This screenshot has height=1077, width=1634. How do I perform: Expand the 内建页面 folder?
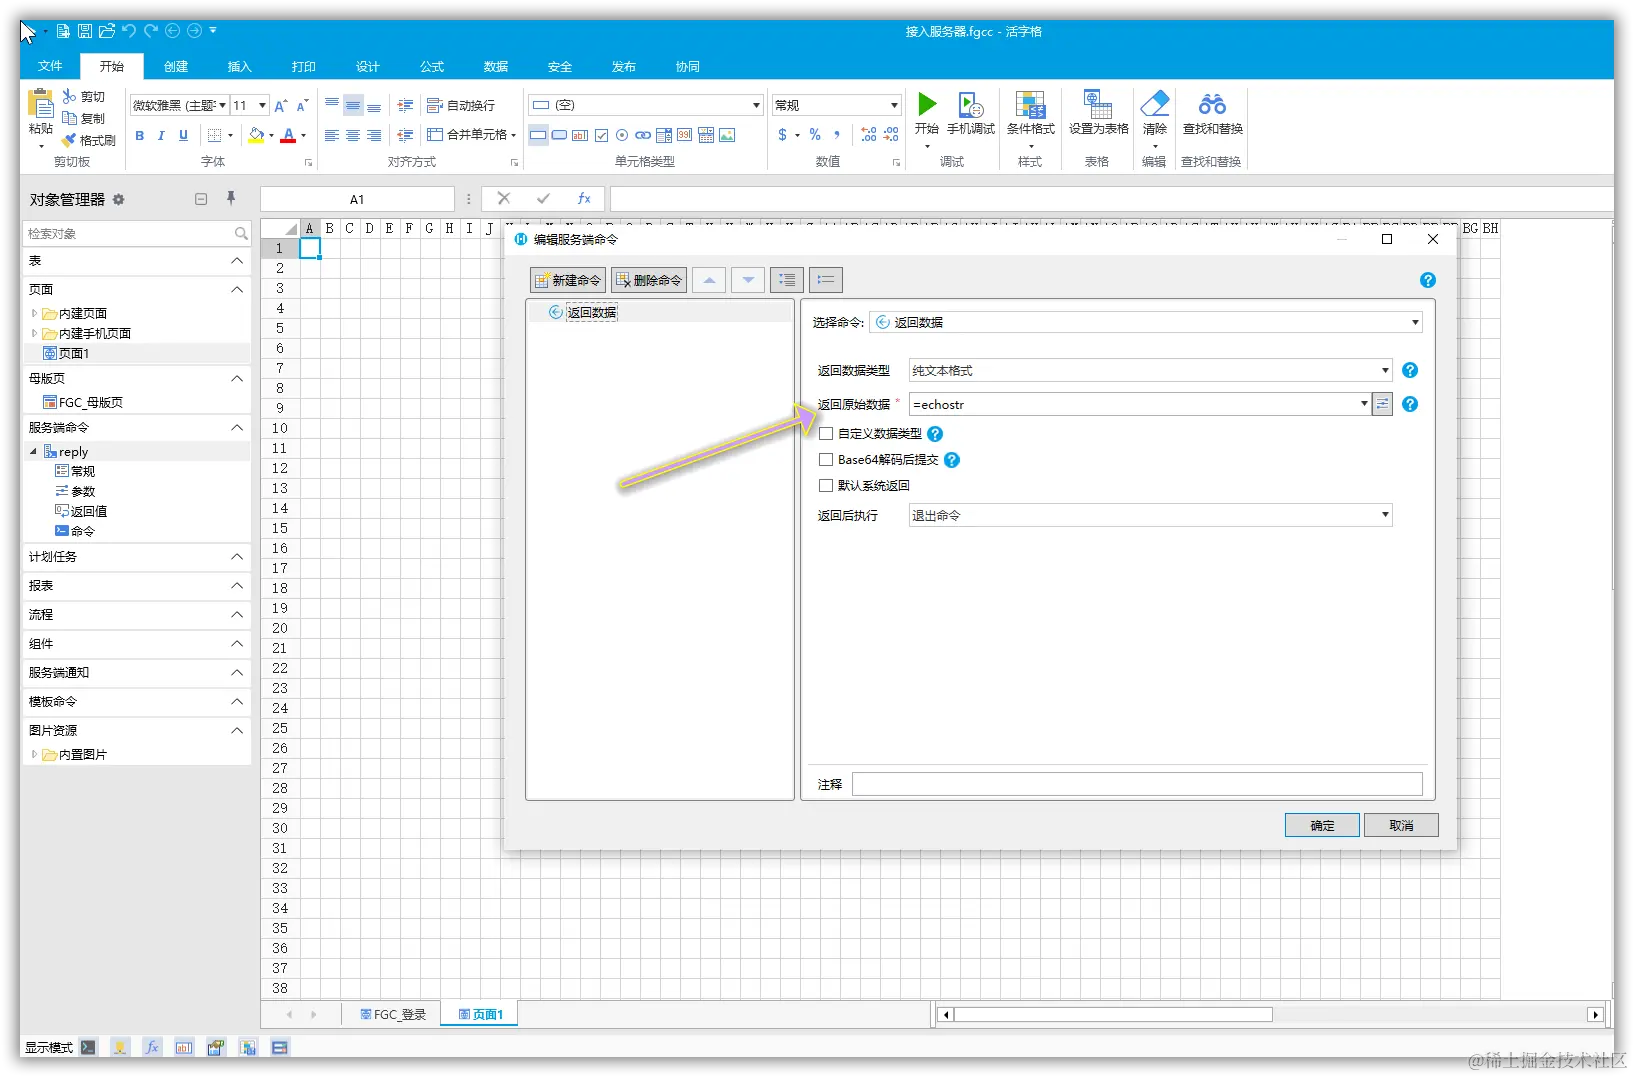tap(34, 313)
